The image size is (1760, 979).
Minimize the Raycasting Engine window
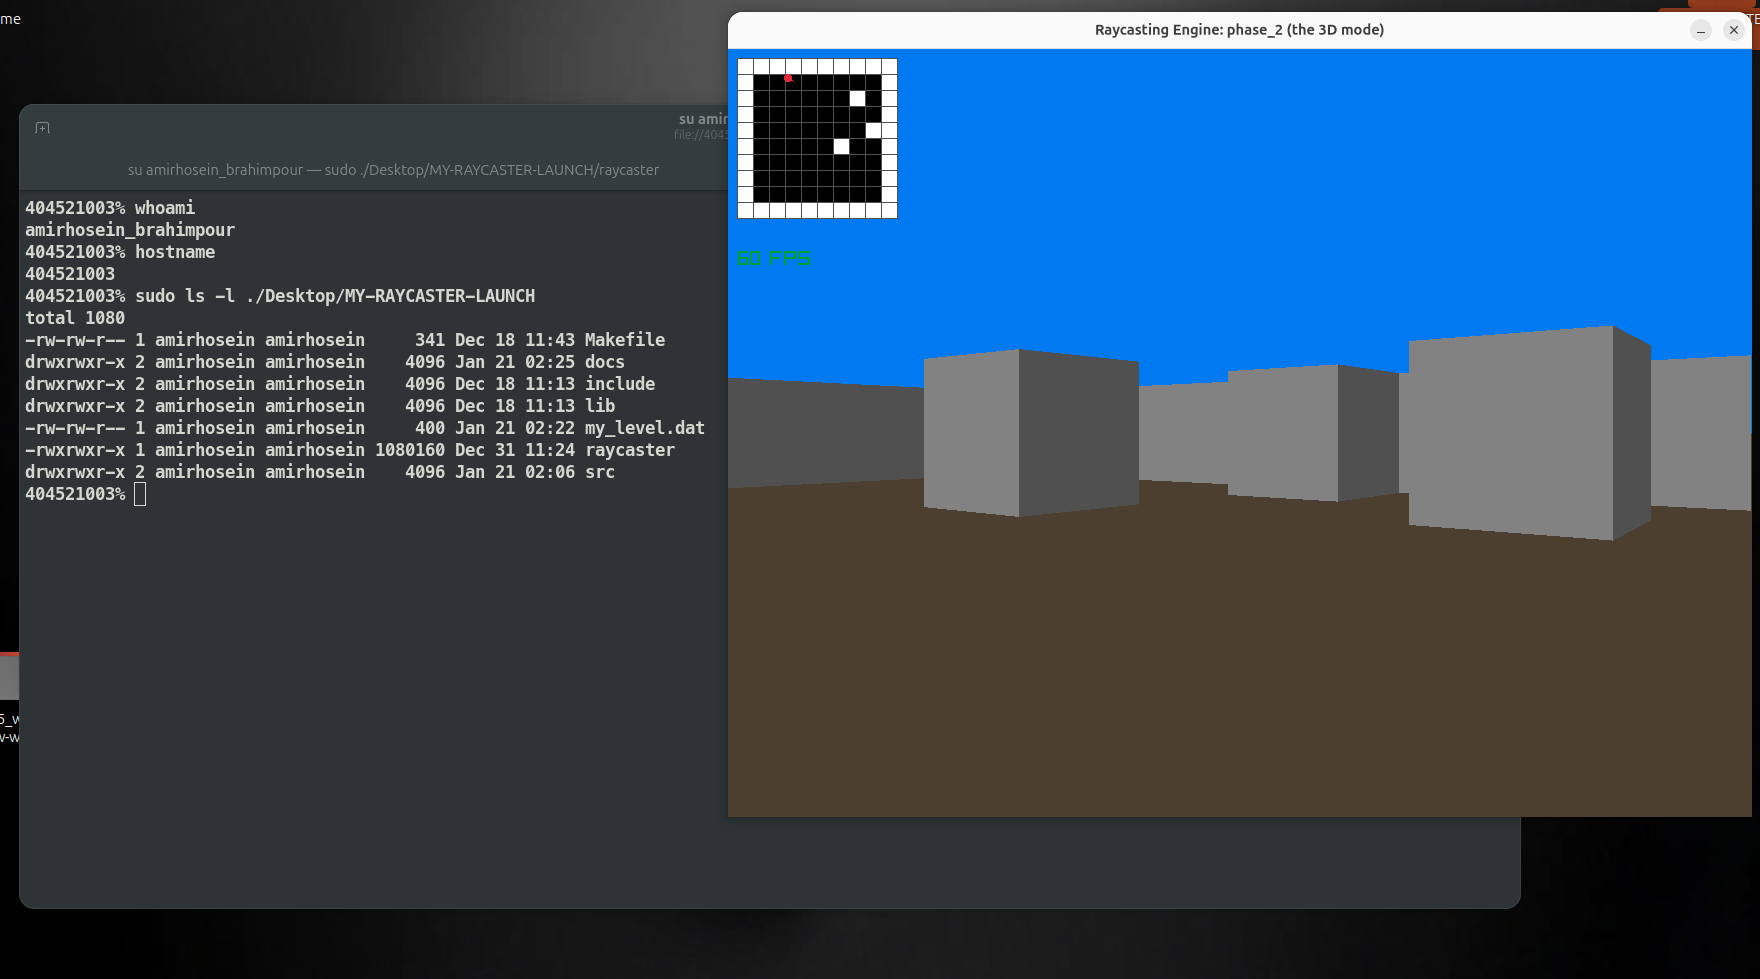[1701, 30]
